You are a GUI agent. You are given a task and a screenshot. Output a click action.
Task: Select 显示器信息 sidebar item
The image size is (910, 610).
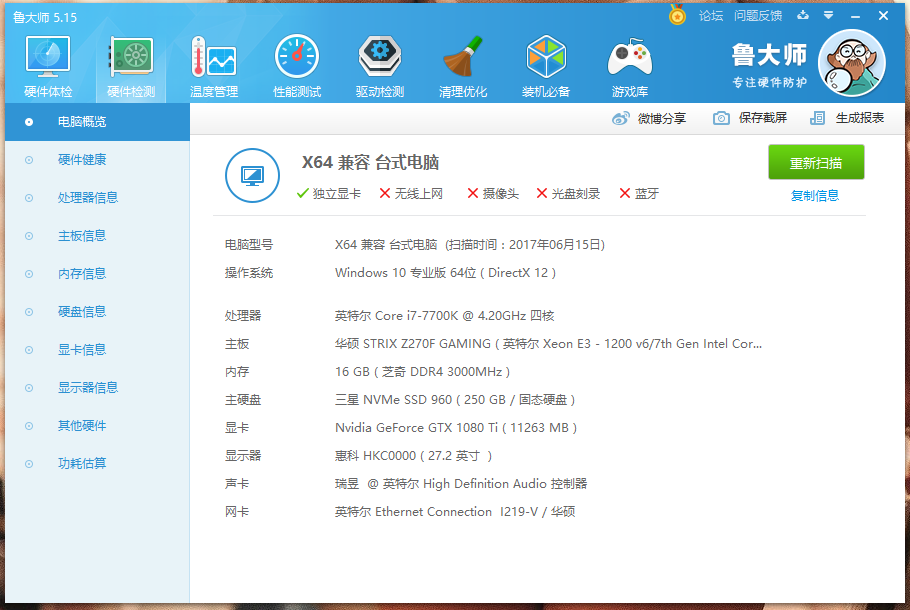pyautogui.click(x=98, y=388)
